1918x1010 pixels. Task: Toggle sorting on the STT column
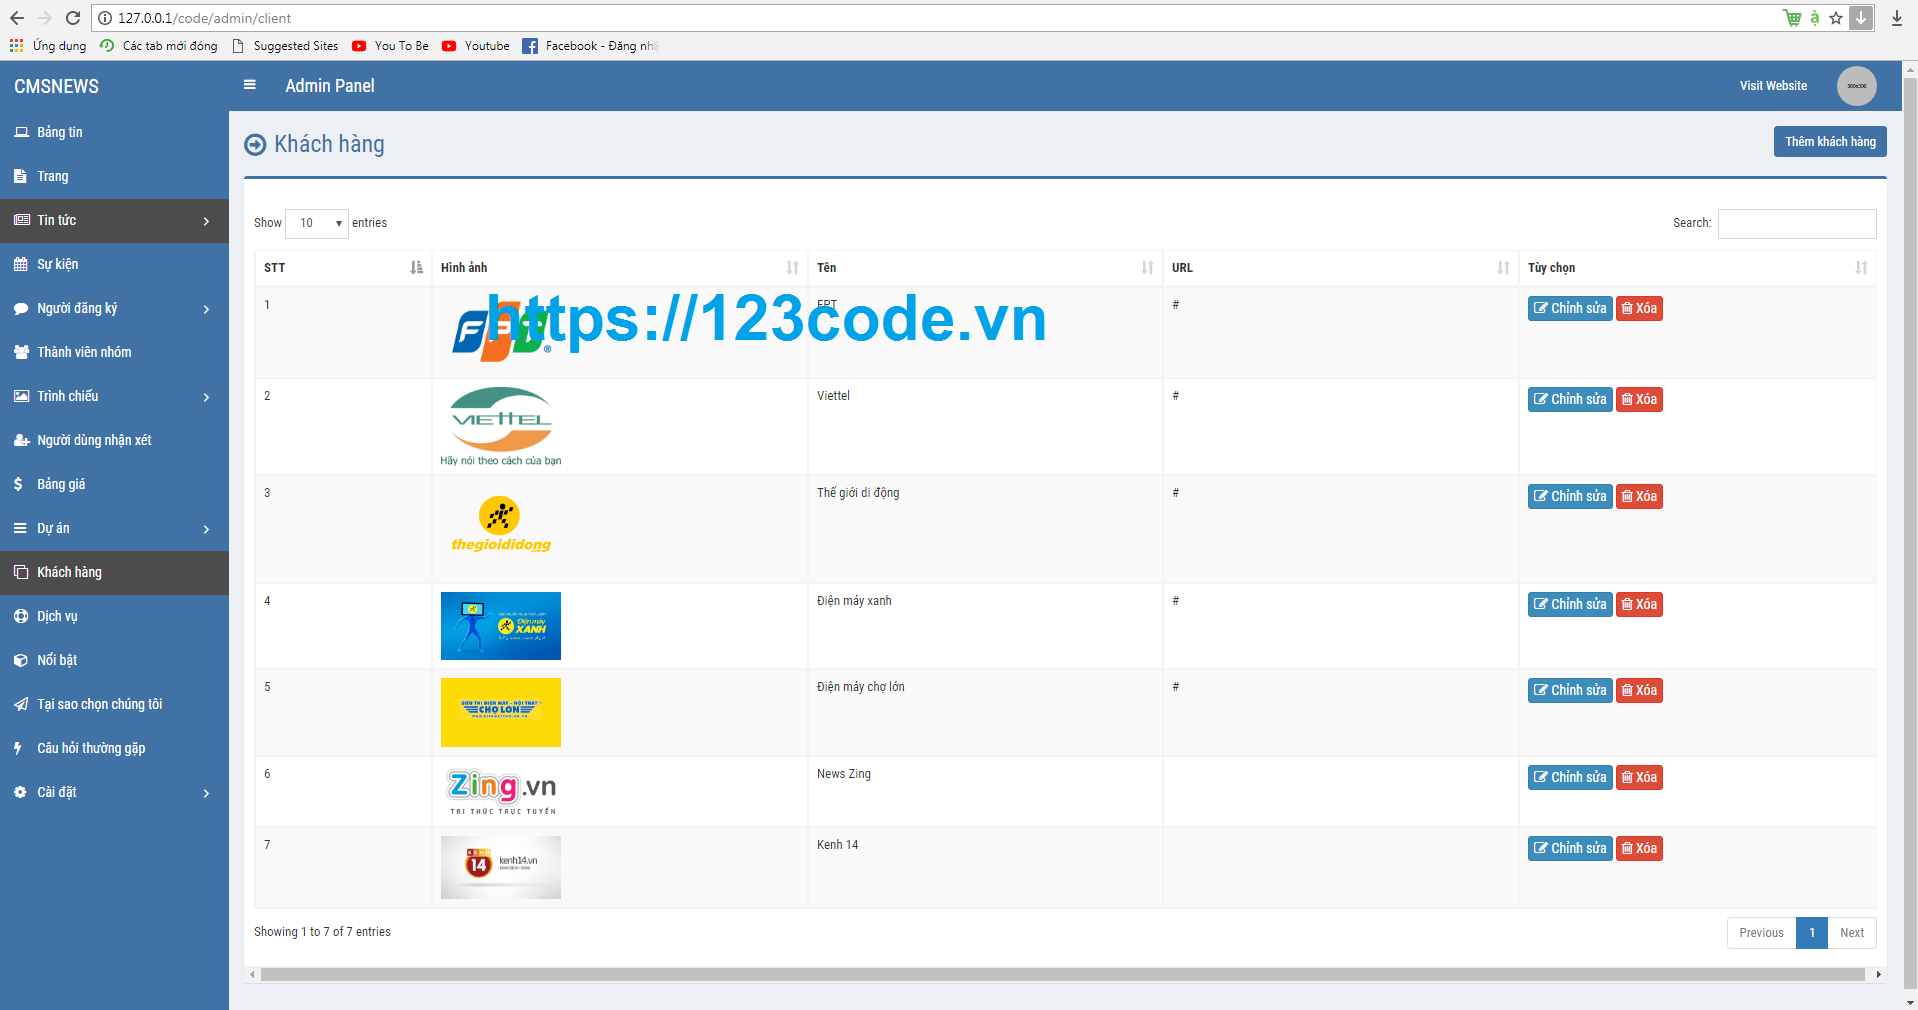click(416, 268)
